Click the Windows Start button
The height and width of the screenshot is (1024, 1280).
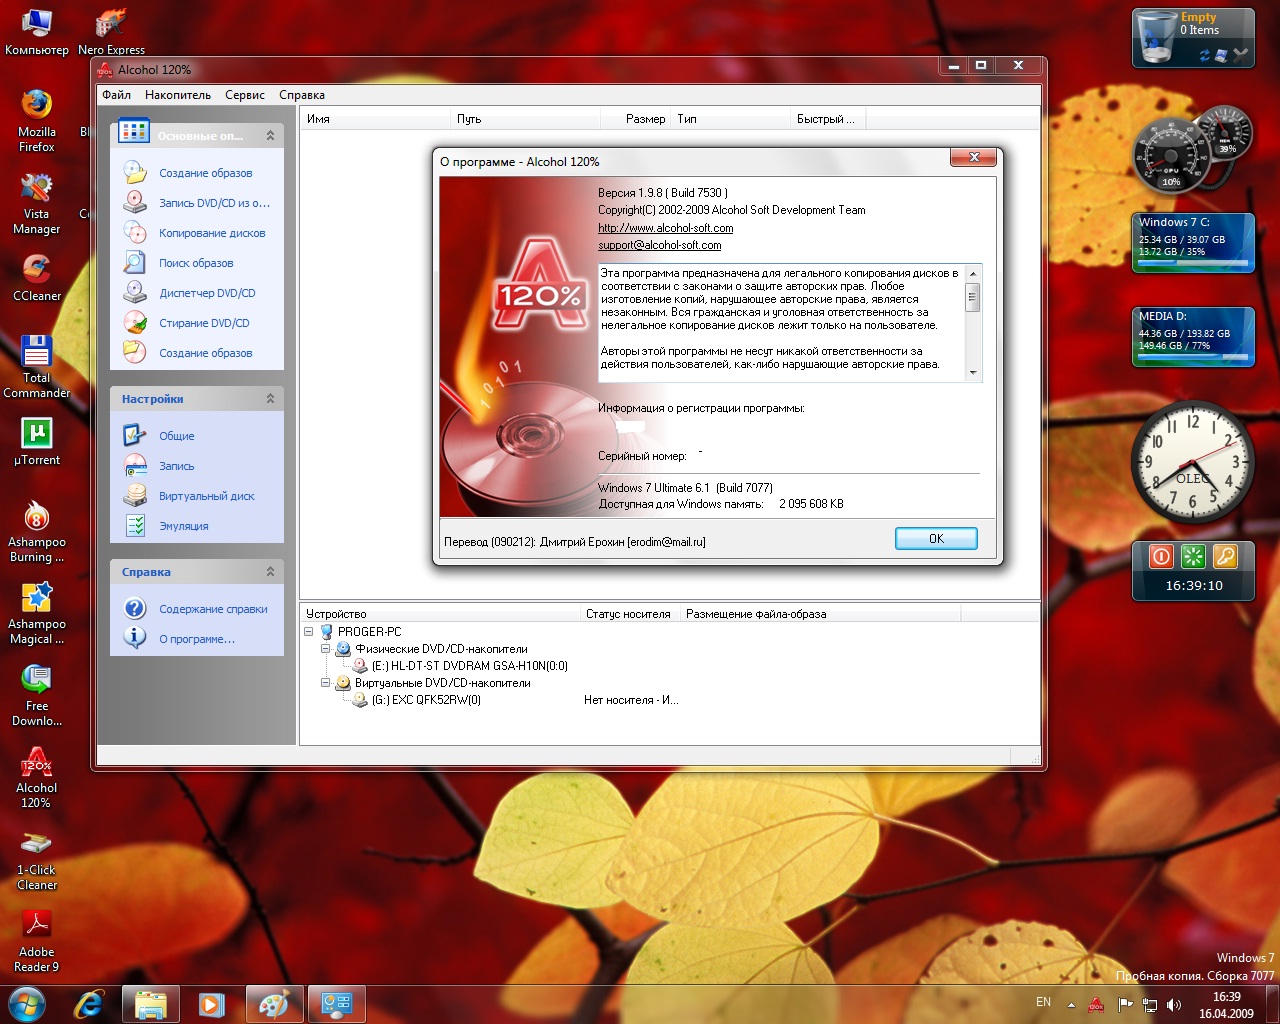(27, 1004)
